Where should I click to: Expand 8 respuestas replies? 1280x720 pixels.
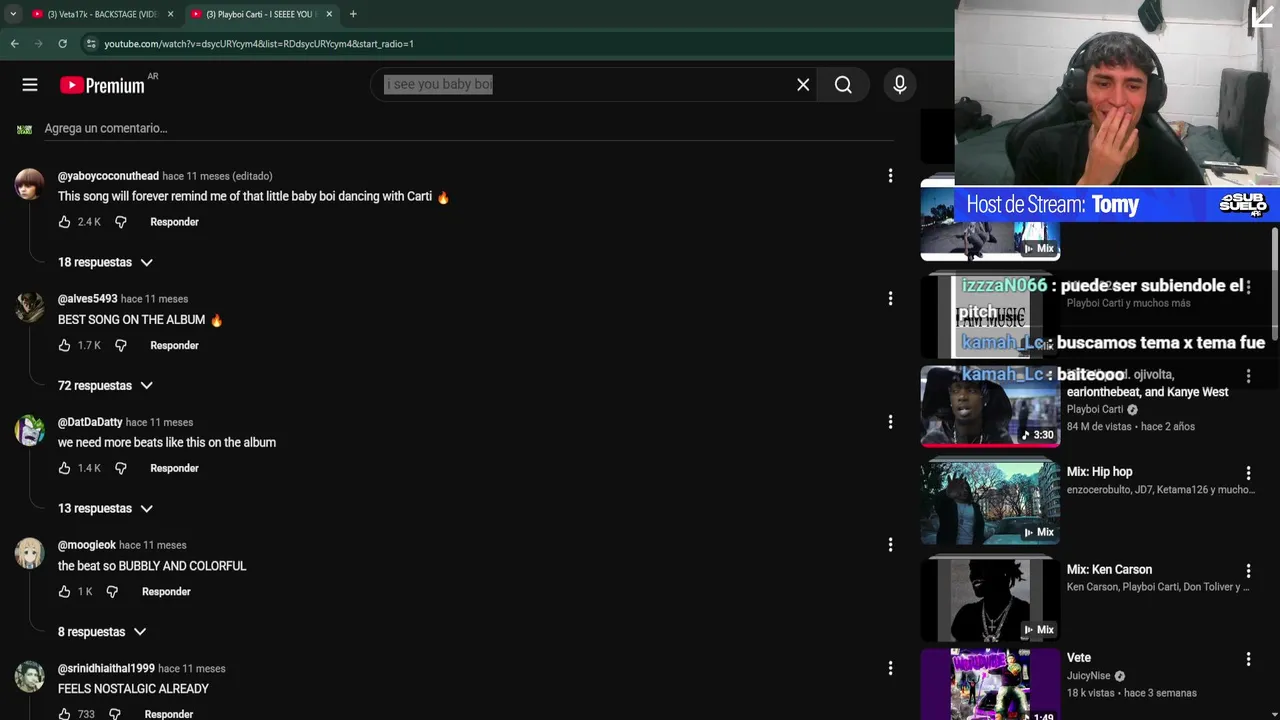[102, 632]
